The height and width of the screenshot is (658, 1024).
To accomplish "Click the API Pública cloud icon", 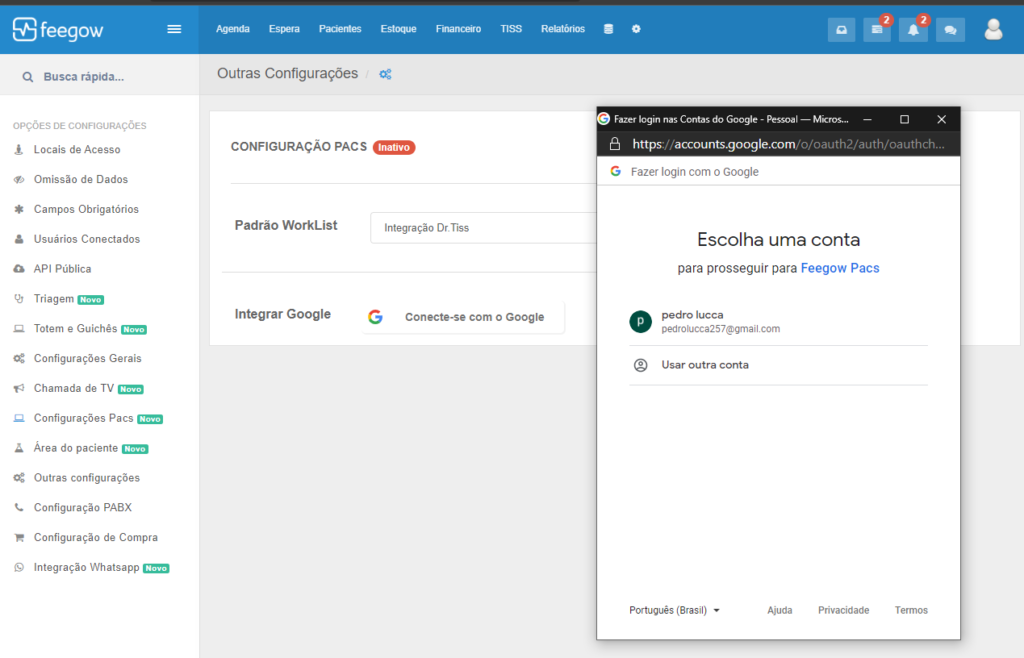I will (19, 269).
